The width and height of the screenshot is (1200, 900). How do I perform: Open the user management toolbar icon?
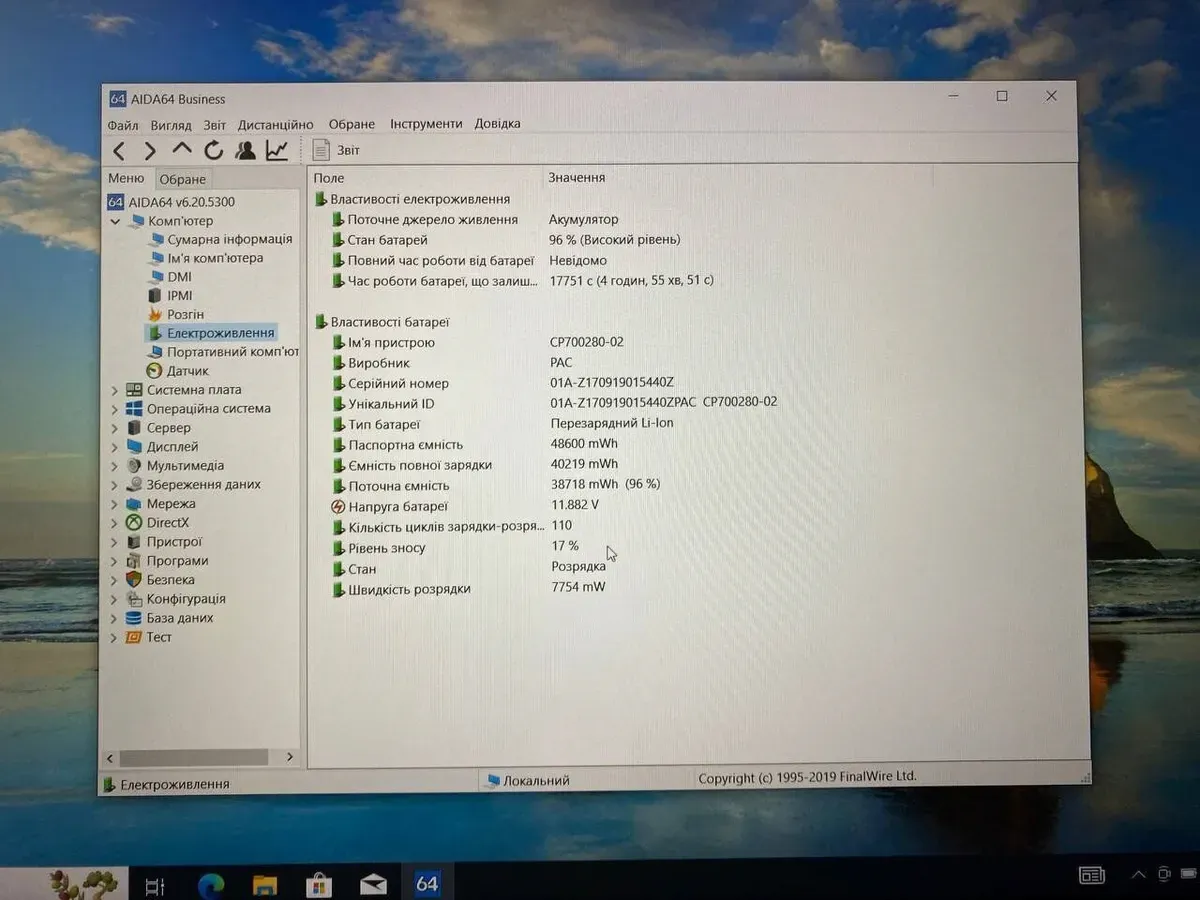(x=245, y=151)
